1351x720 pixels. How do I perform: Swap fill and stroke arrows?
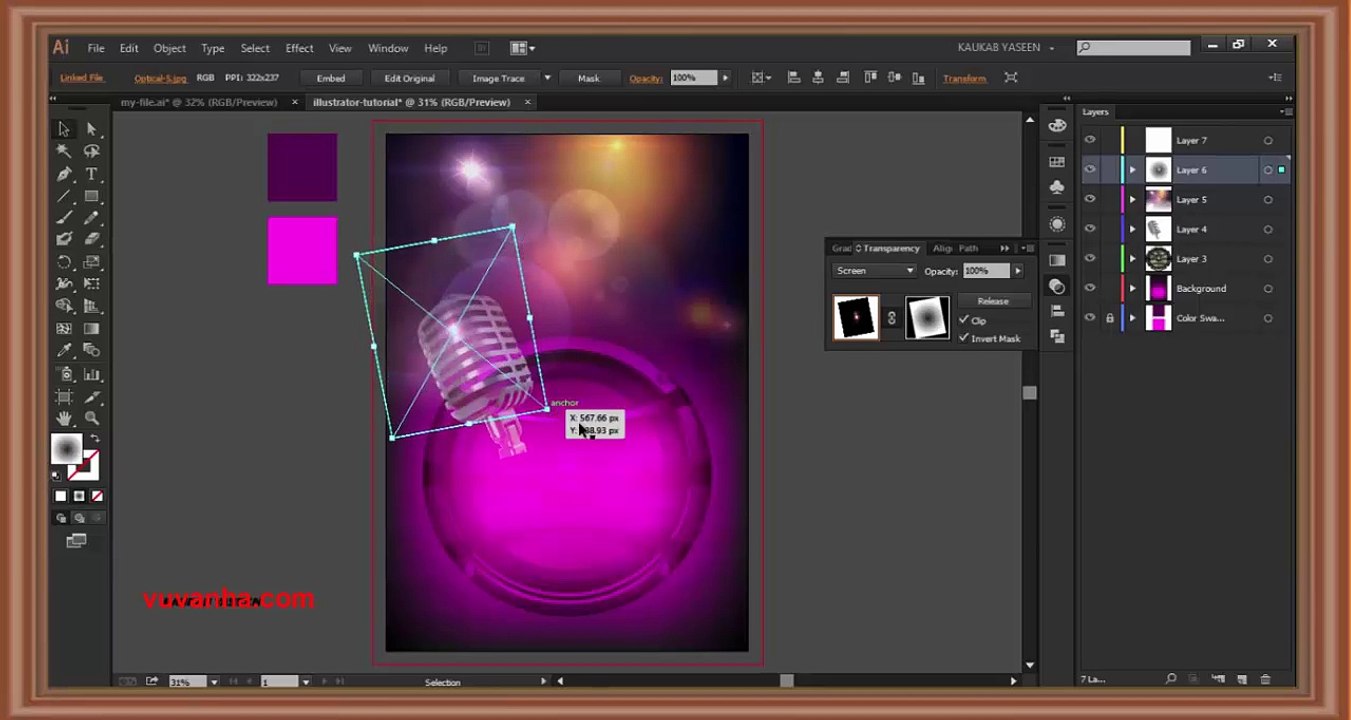click(95, 439)
